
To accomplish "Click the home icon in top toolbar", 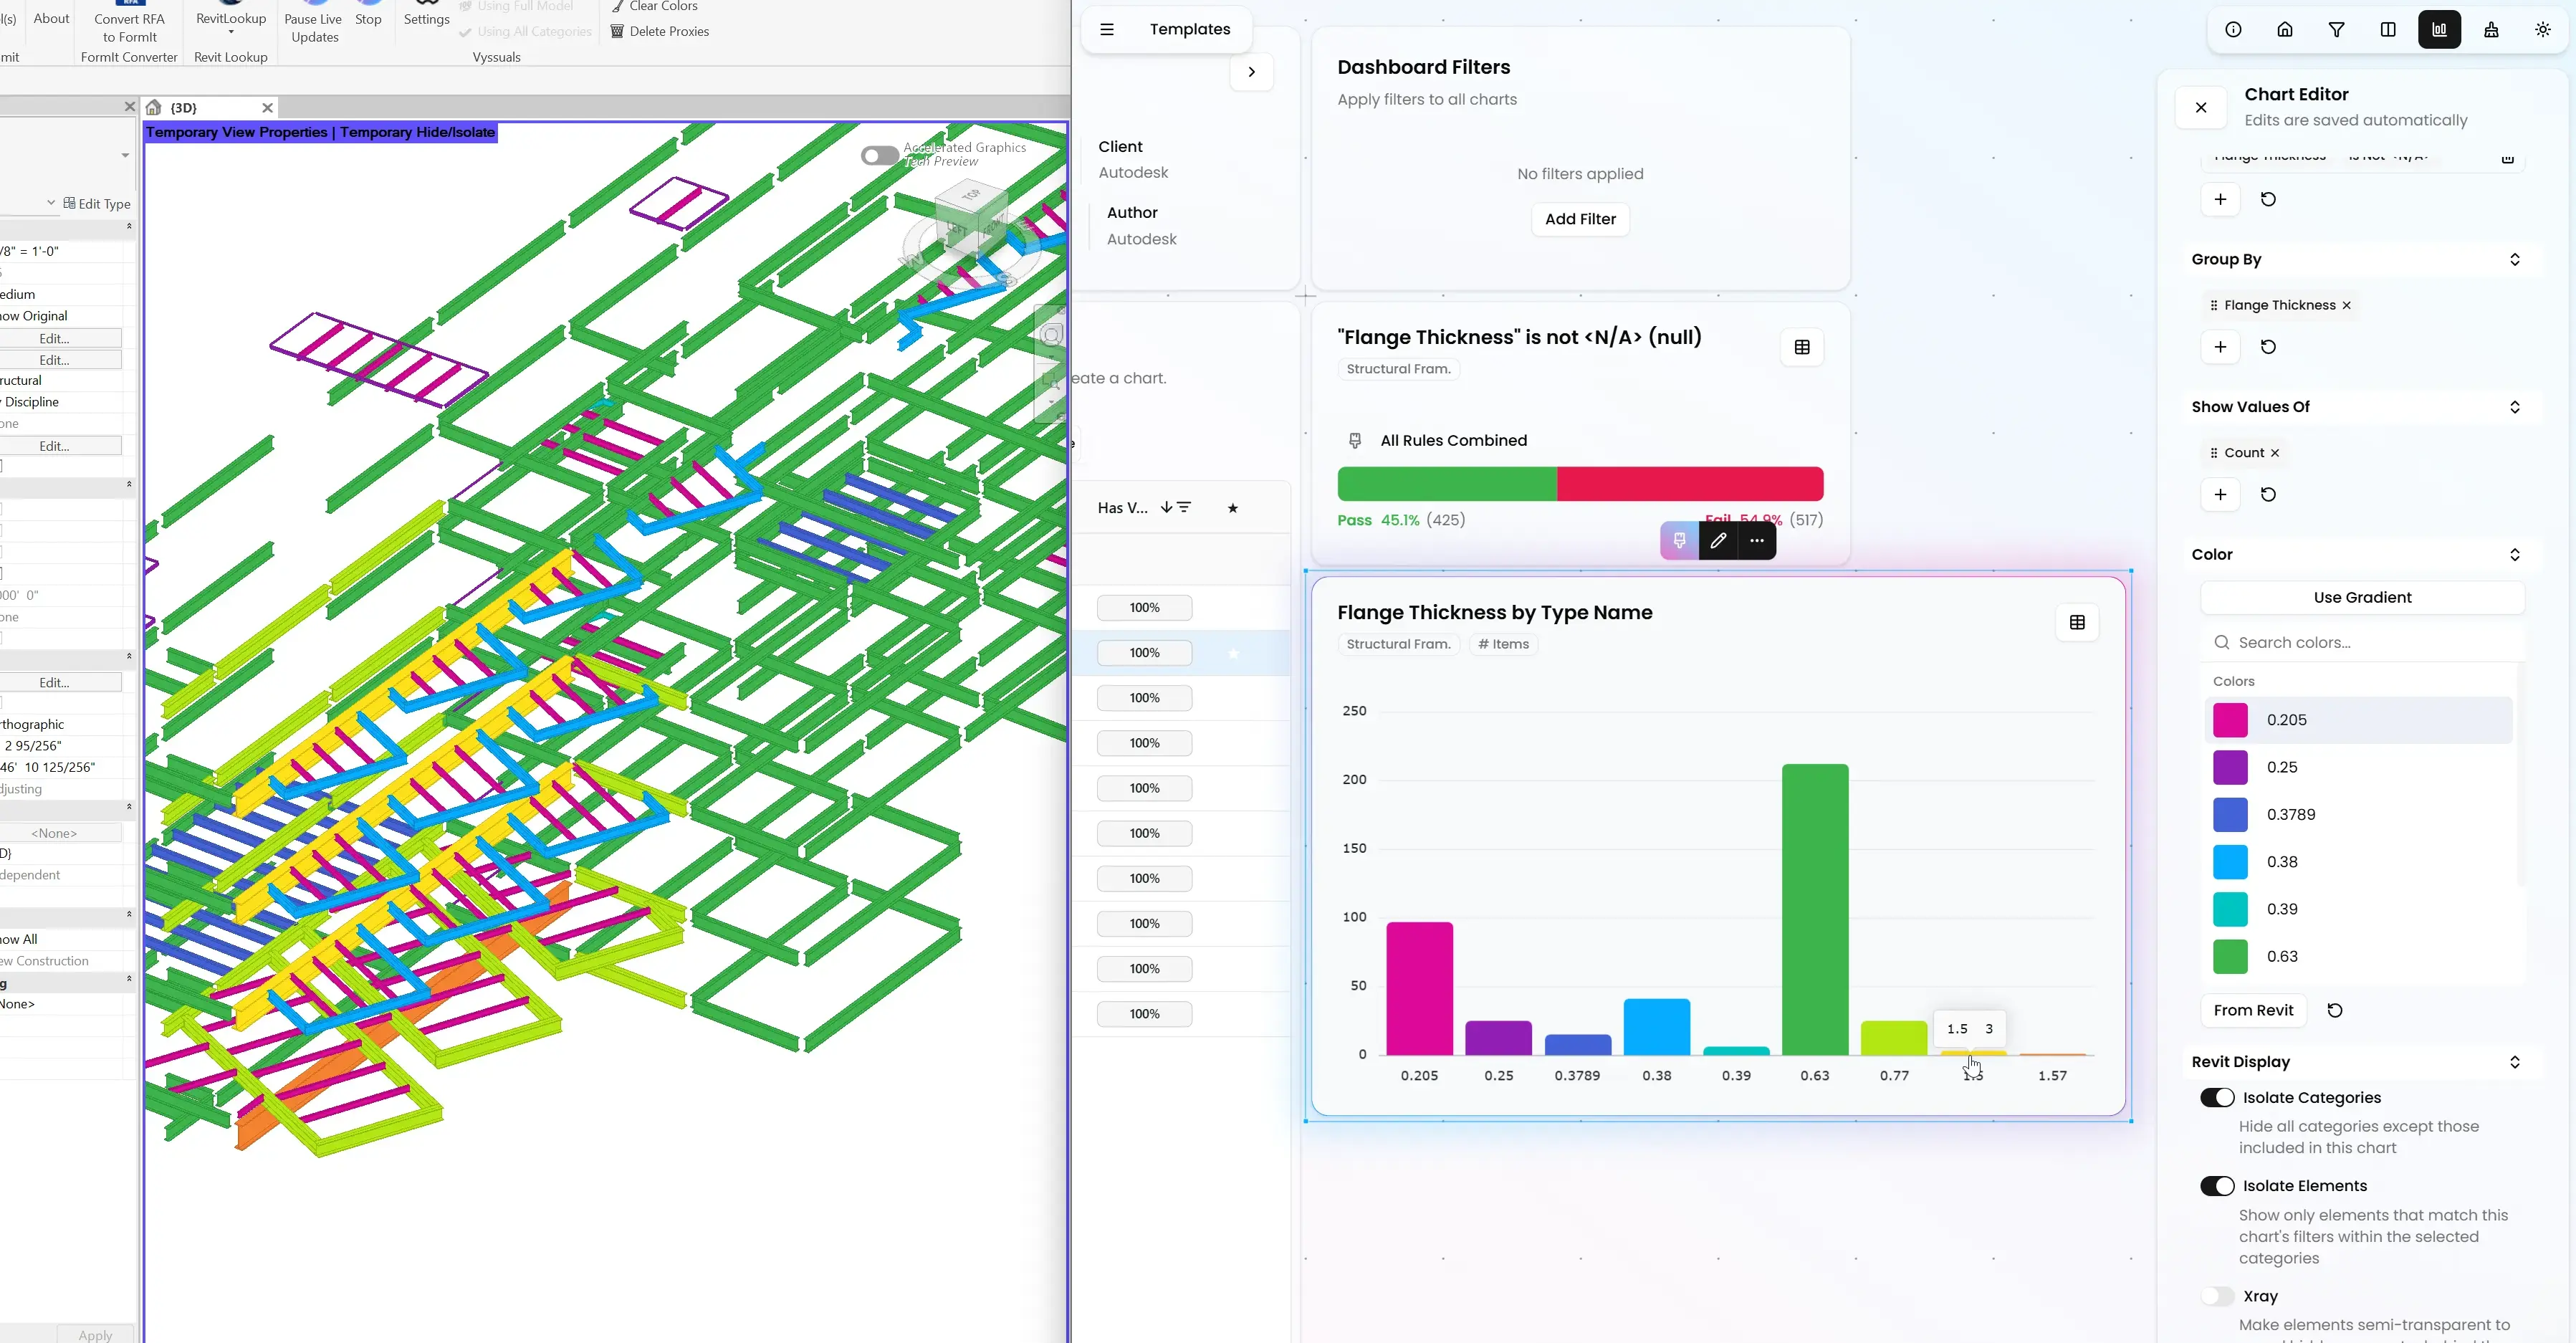I will tap(2285, 30).
